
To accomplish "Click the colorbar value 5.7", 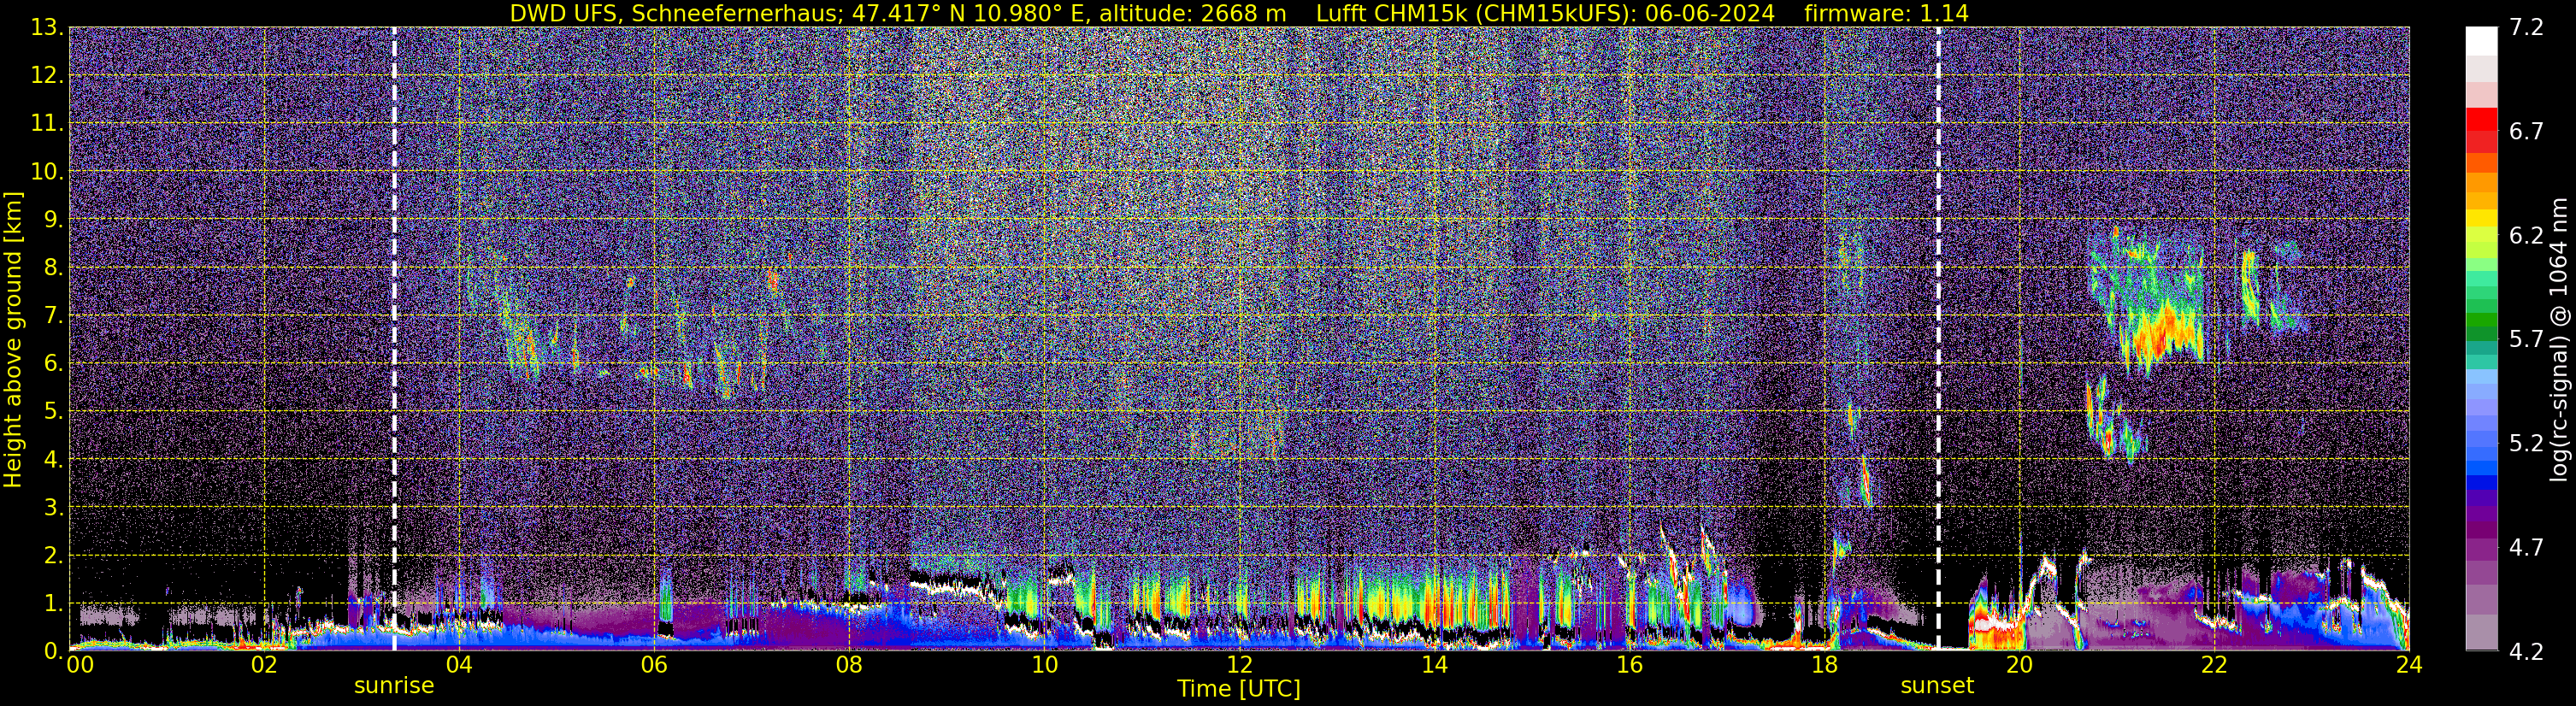I will (2526, 339).
